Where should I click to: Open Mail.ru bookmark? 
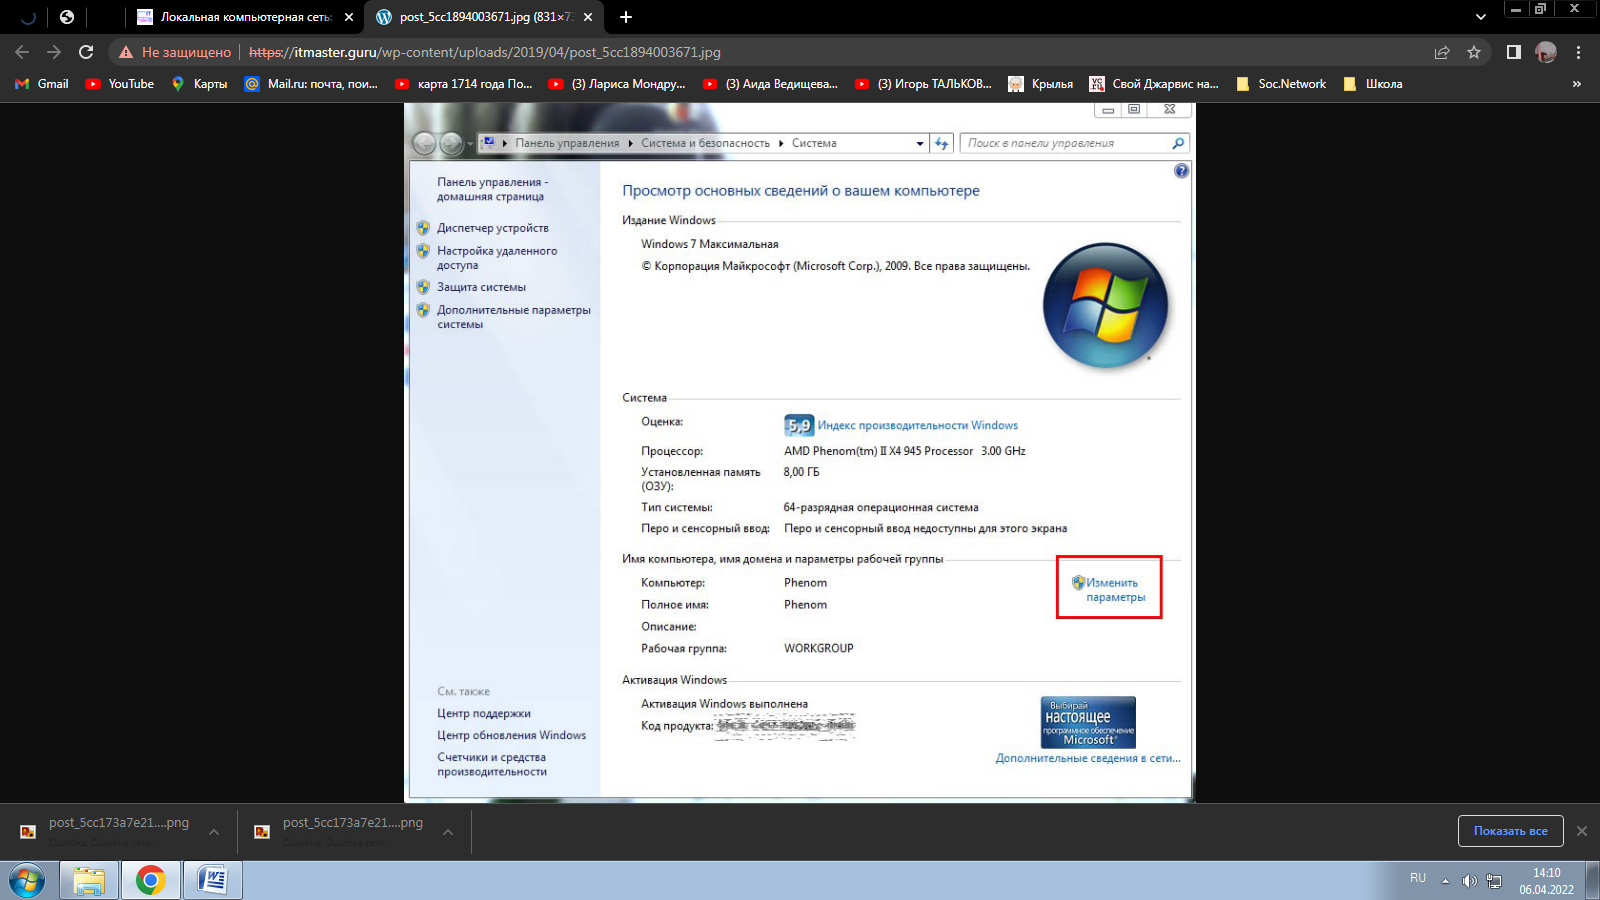coord(311,84)
